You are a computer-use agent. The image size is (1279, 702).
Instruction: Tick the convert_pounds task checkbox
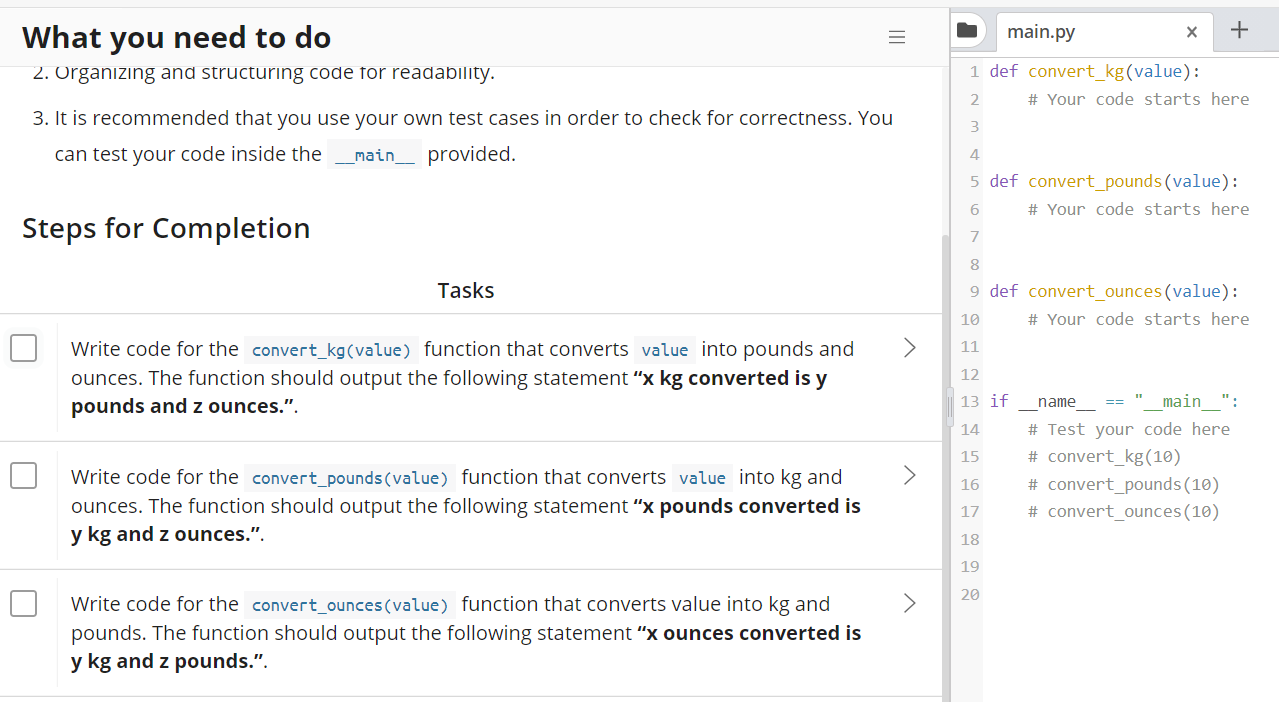click(24, 476)
